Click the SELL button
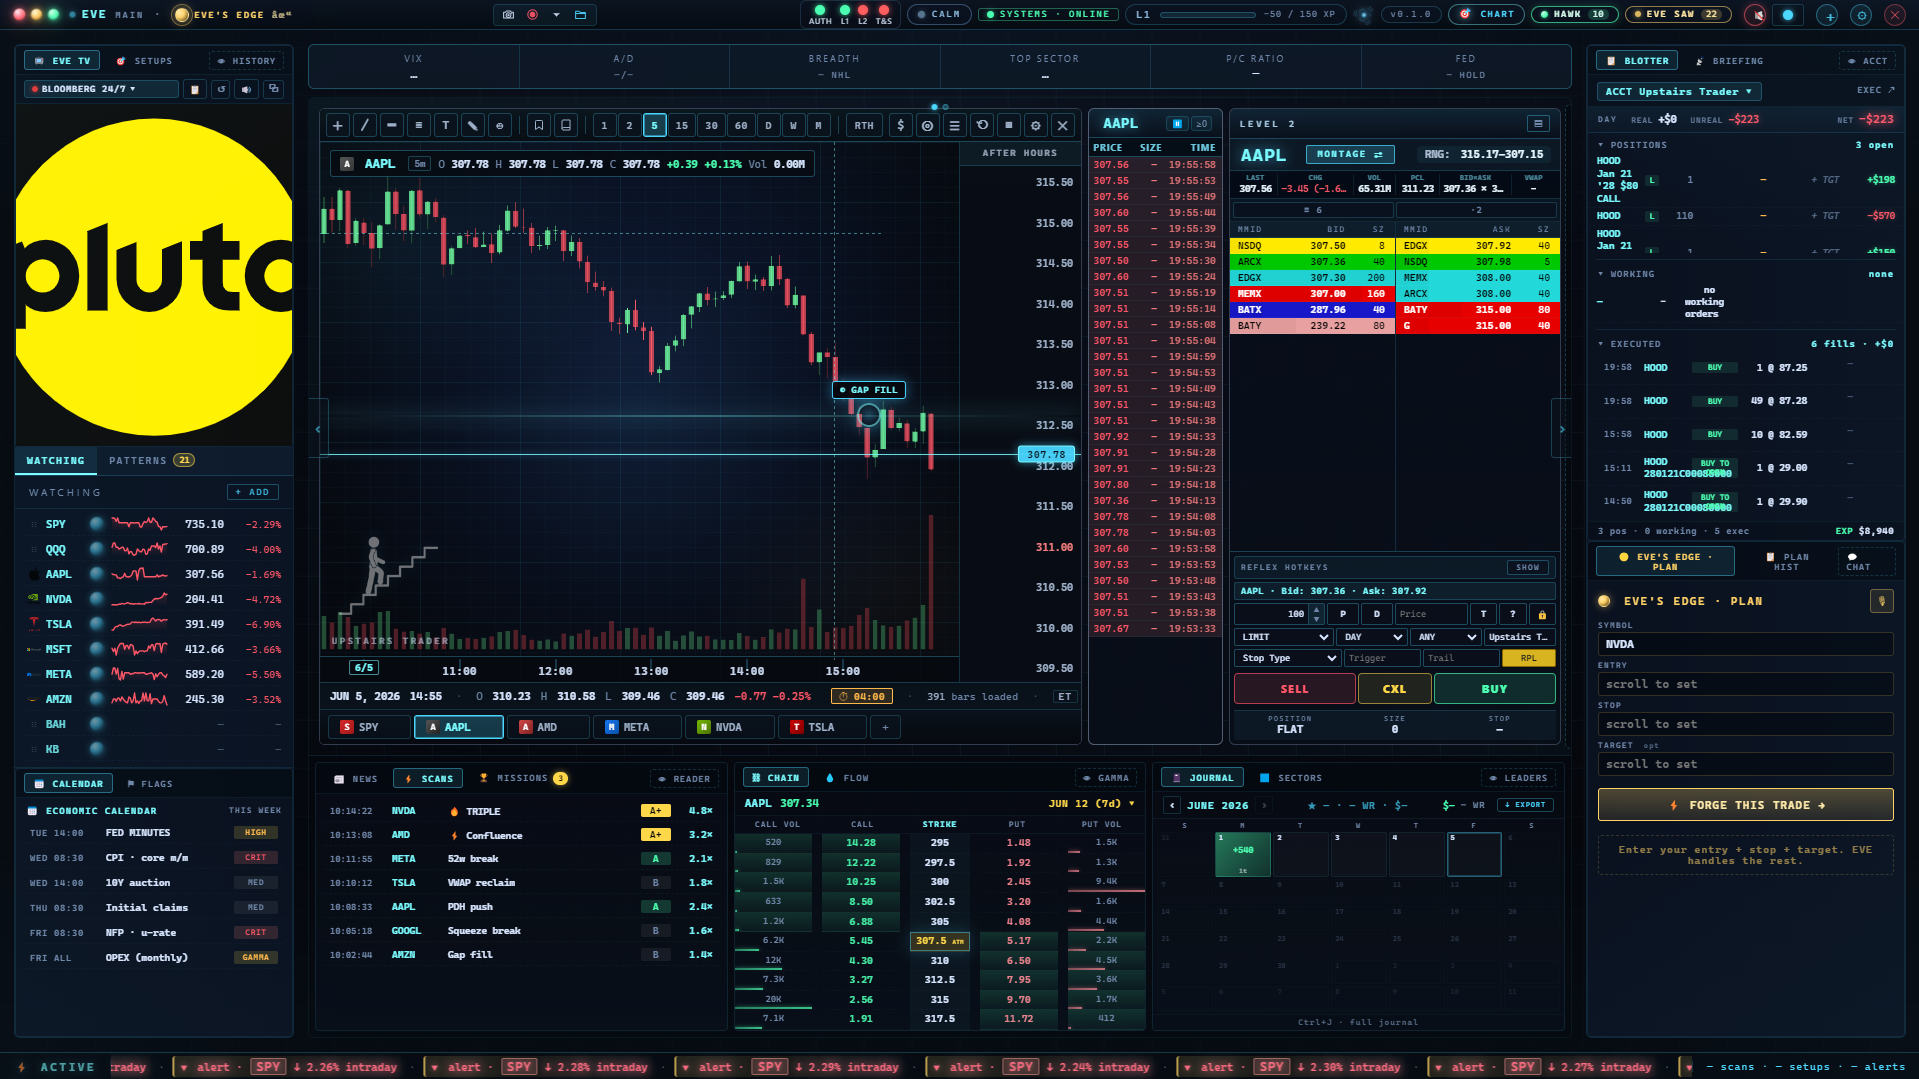Image resolution: width=1919 pixels, height=1079 pixels. [x=1295, y=689]
